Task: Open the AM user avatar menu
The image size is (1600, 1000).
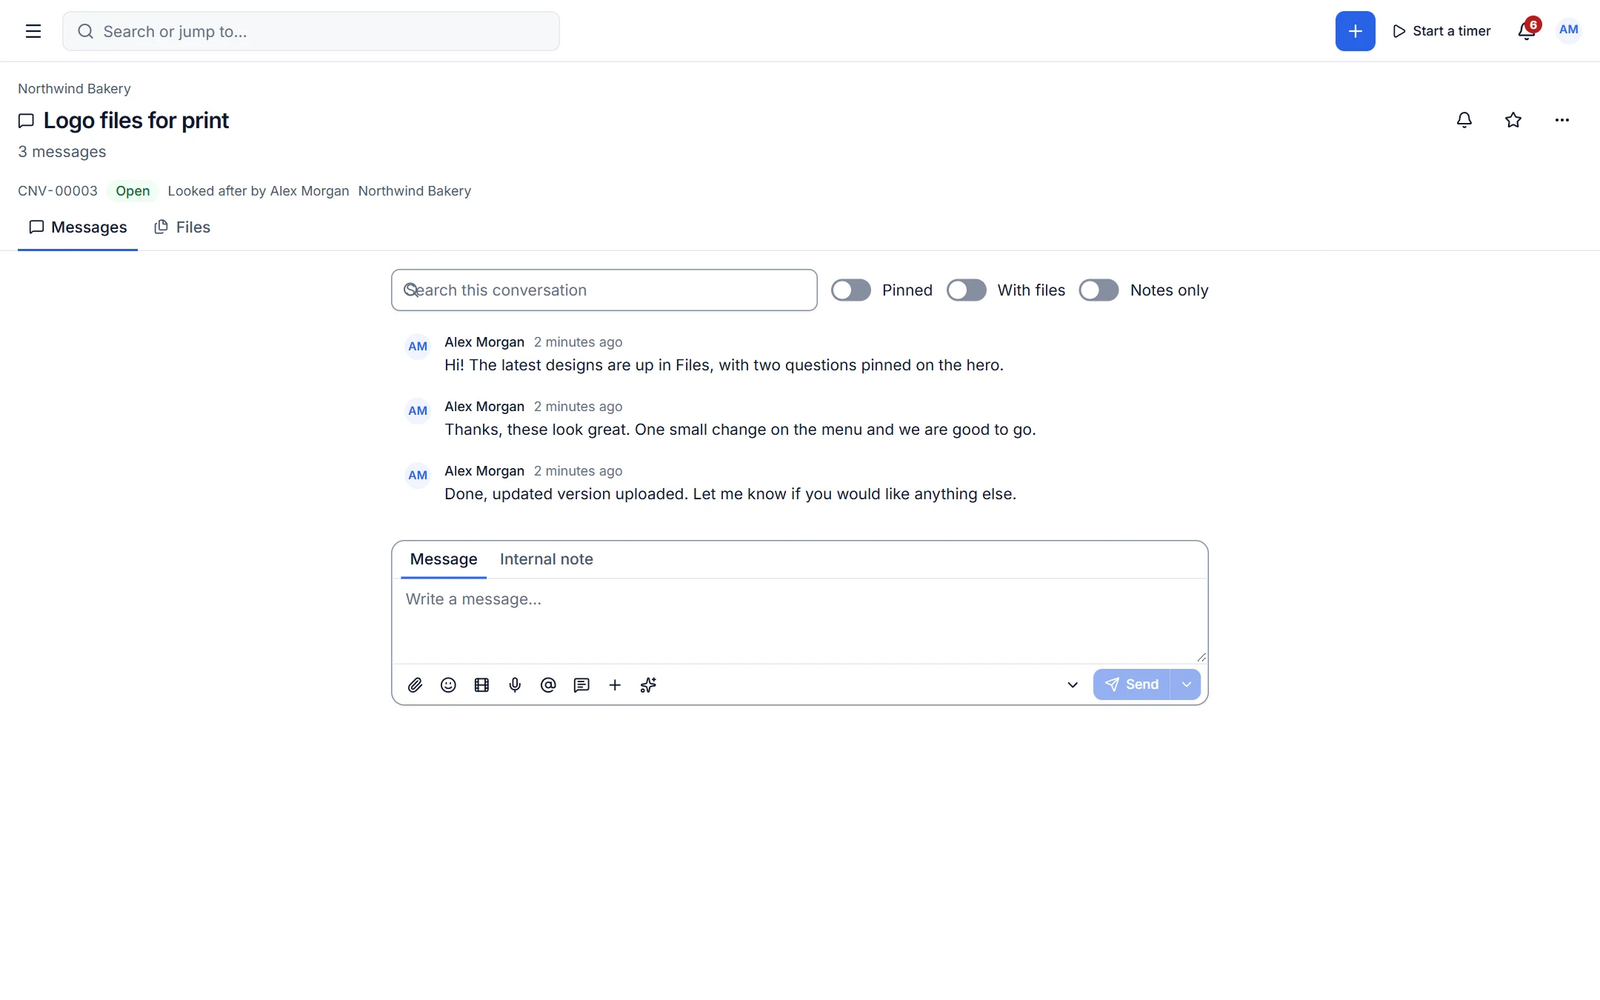Action: [1568, 30]
